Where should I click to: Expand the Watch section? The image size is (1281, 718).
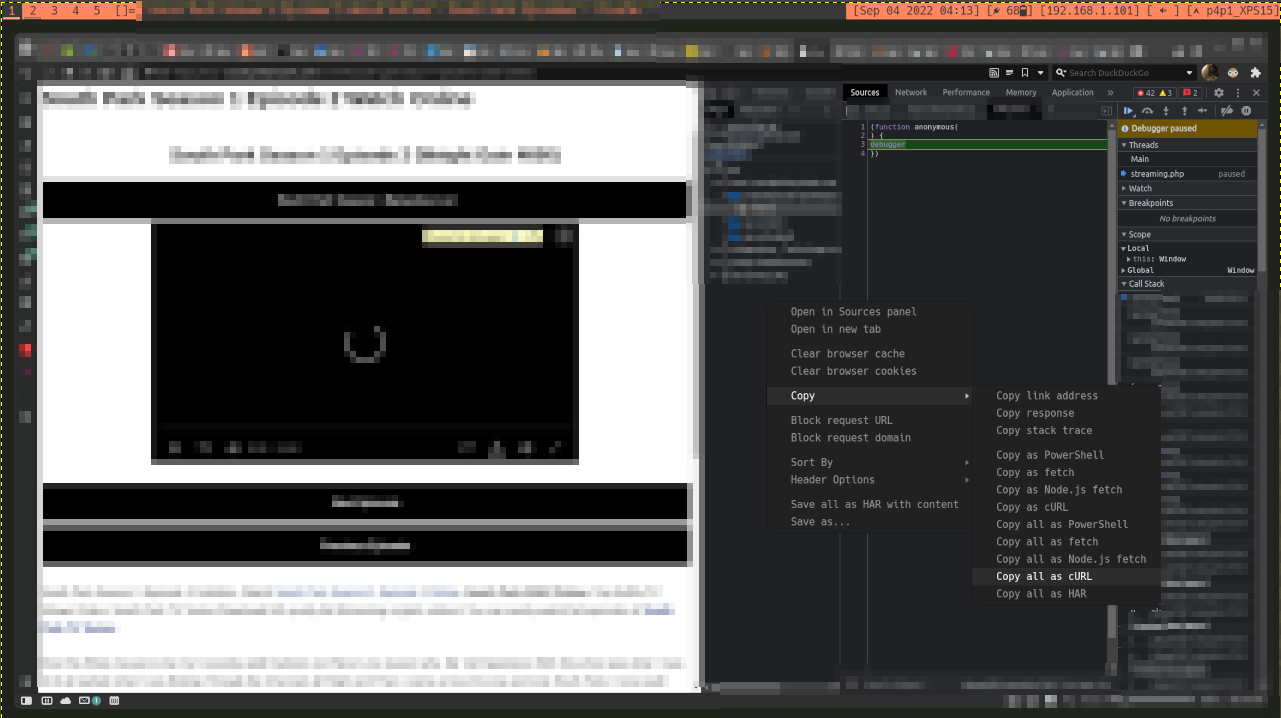tap(1140, 188)
